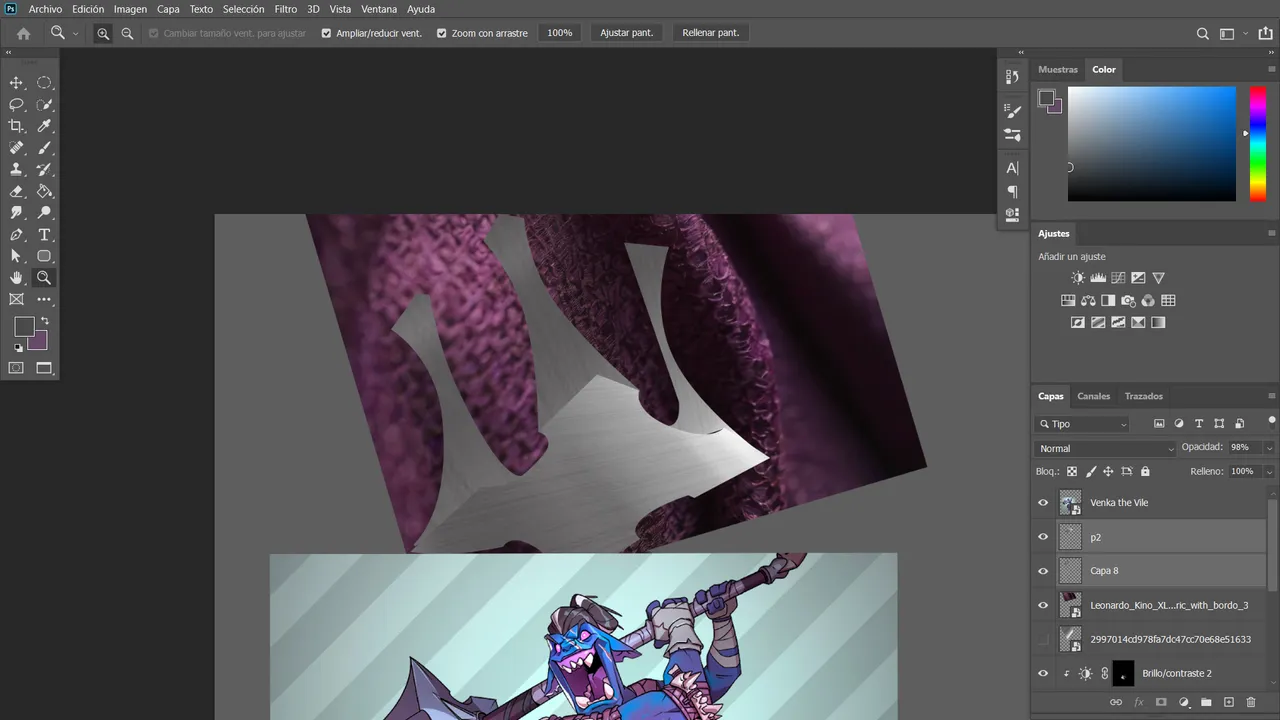Image resolution: width=1280 pixels, height=720 pixels.
Task: Add a Levels adjustment
Action: (x=1098, y=278)
